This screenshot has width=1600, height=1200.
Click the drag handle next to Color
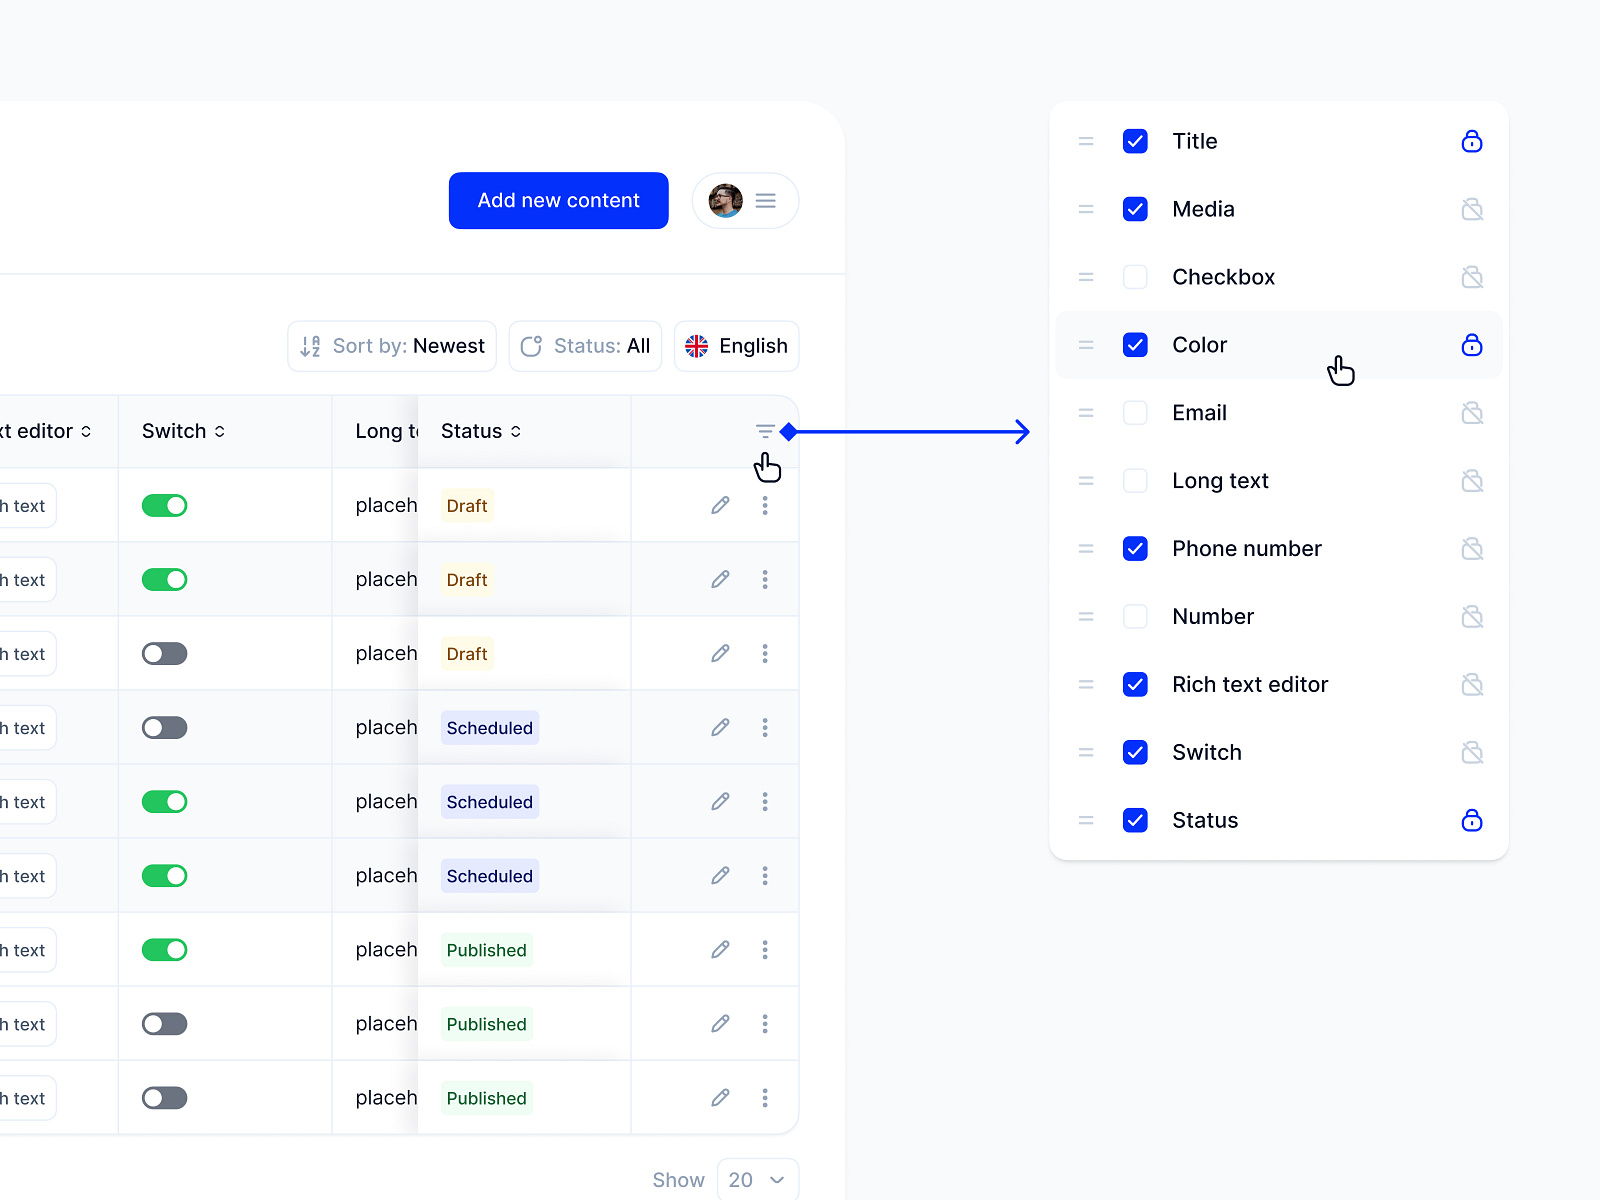[x=1086, y=345]
